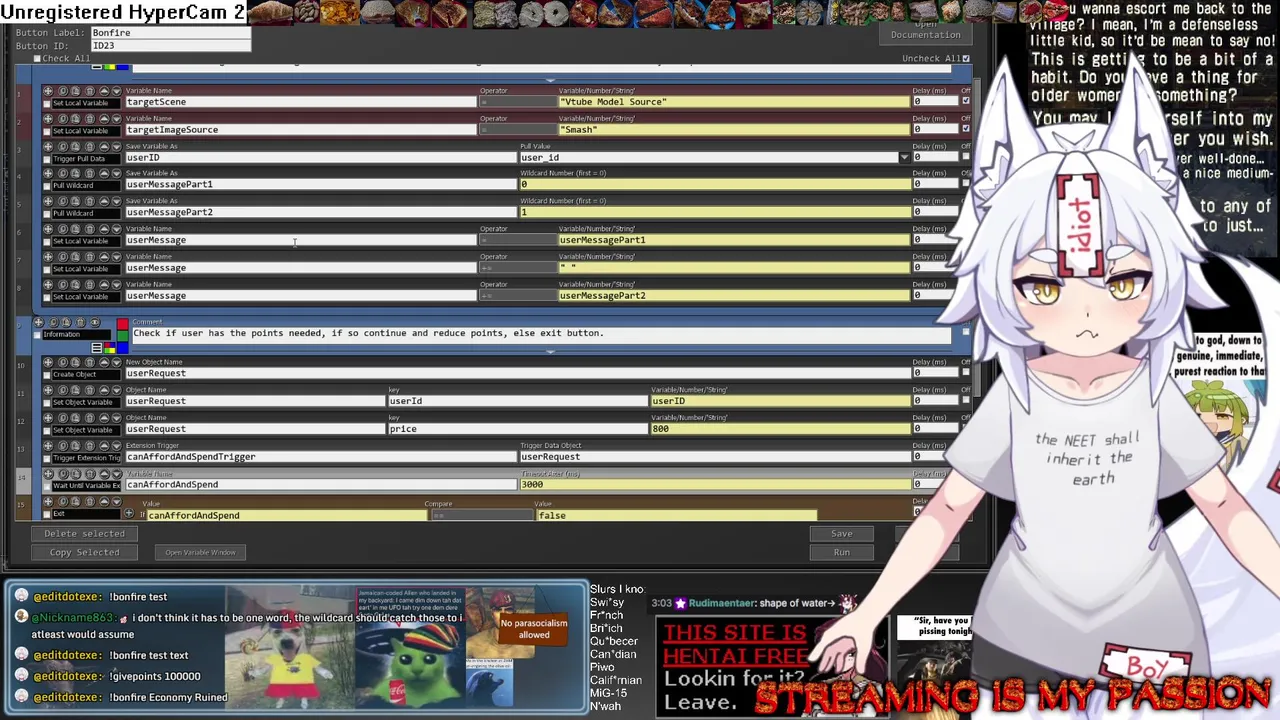Viewport: 1280px width, 720px height.
Task: Click the Delete selected button
Action: click(84, 533)
